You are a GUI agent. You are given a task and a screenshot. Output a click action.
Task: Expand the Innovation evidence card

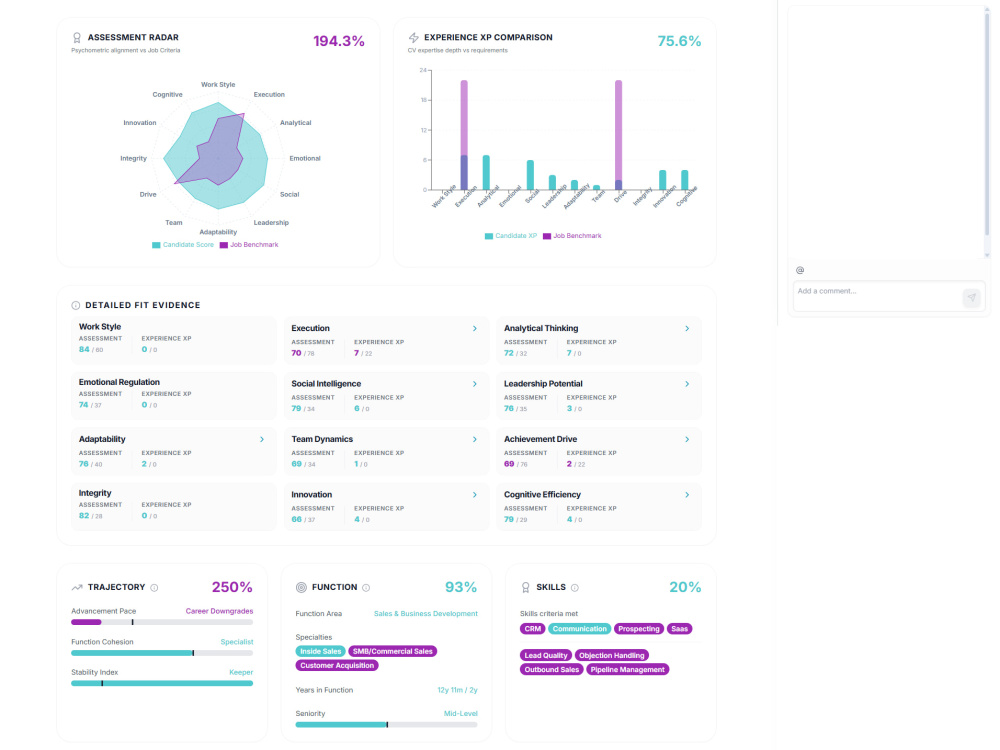[474, 495]
